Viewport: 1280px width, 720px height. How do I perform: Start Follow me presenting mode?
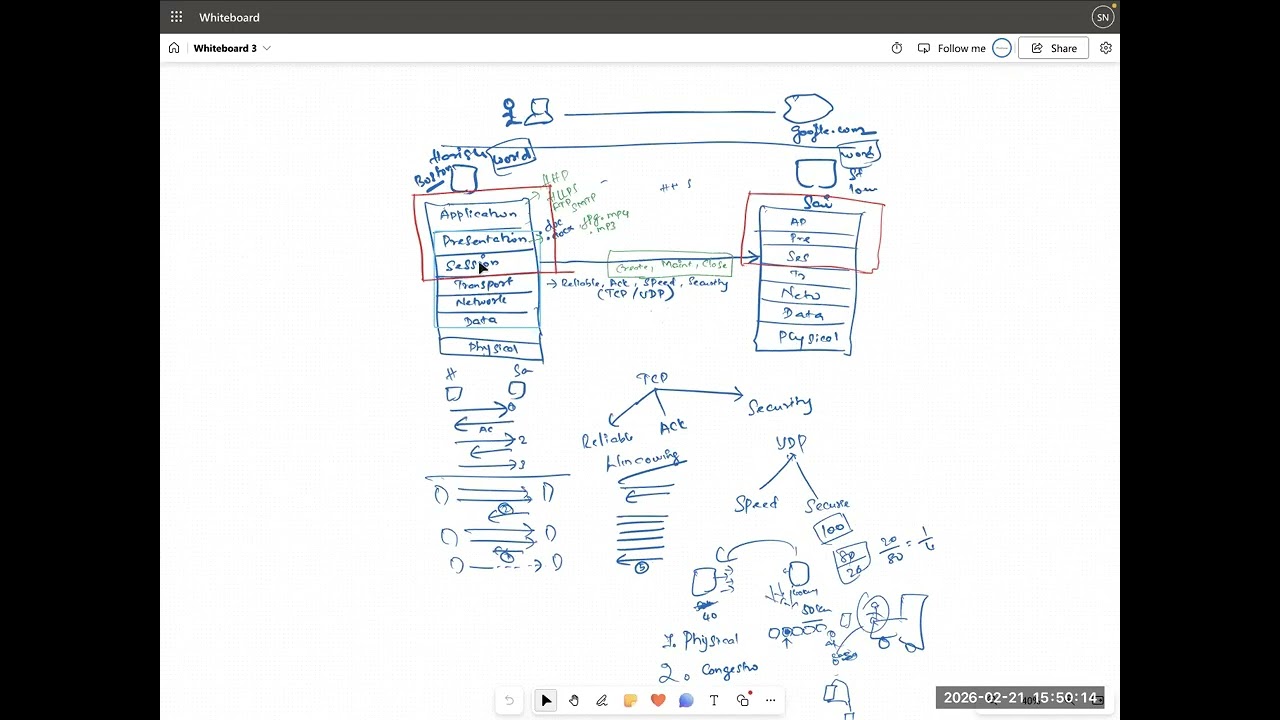coord(952,48)
